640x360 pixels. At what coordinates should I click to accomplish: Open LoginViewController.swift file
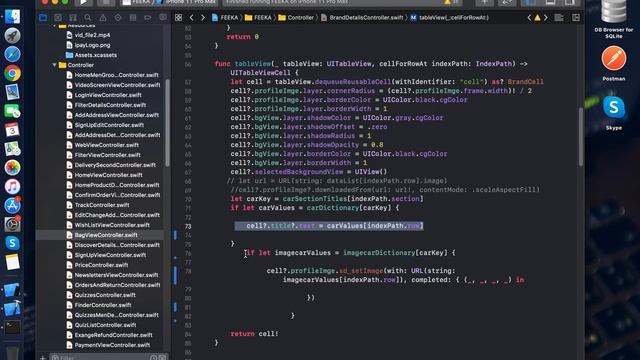point(108,95)
